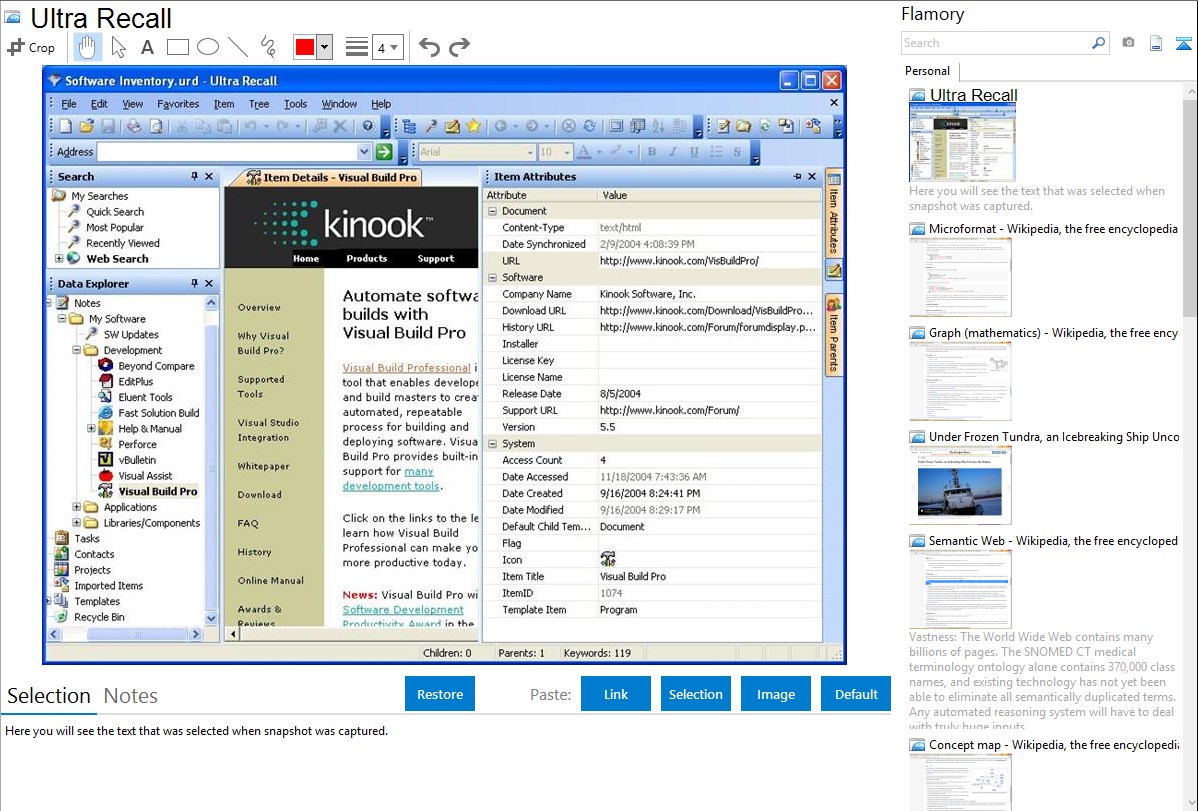Toggle the pin on the Search pane
The width and height of the screenshot is (1198, 811).
pos(194,177)
